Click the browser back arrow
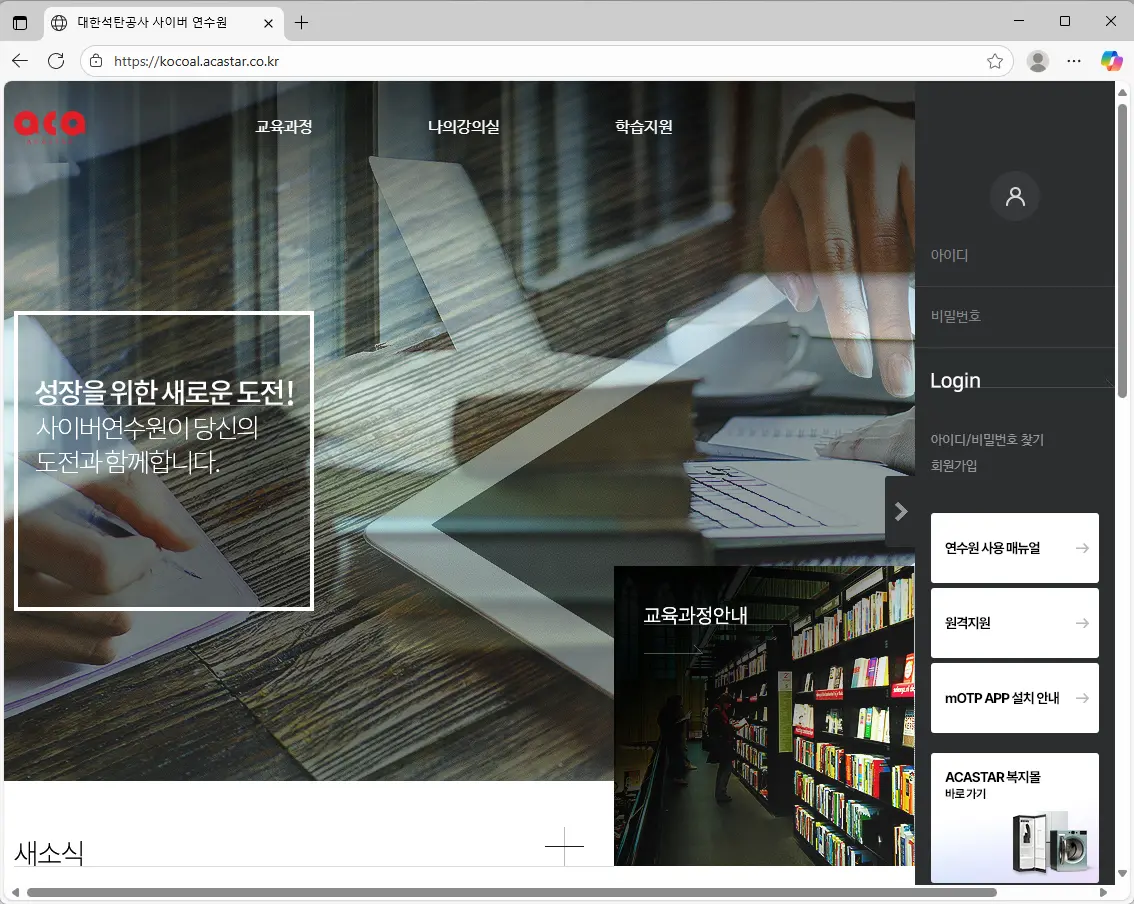 click(20, 61)
